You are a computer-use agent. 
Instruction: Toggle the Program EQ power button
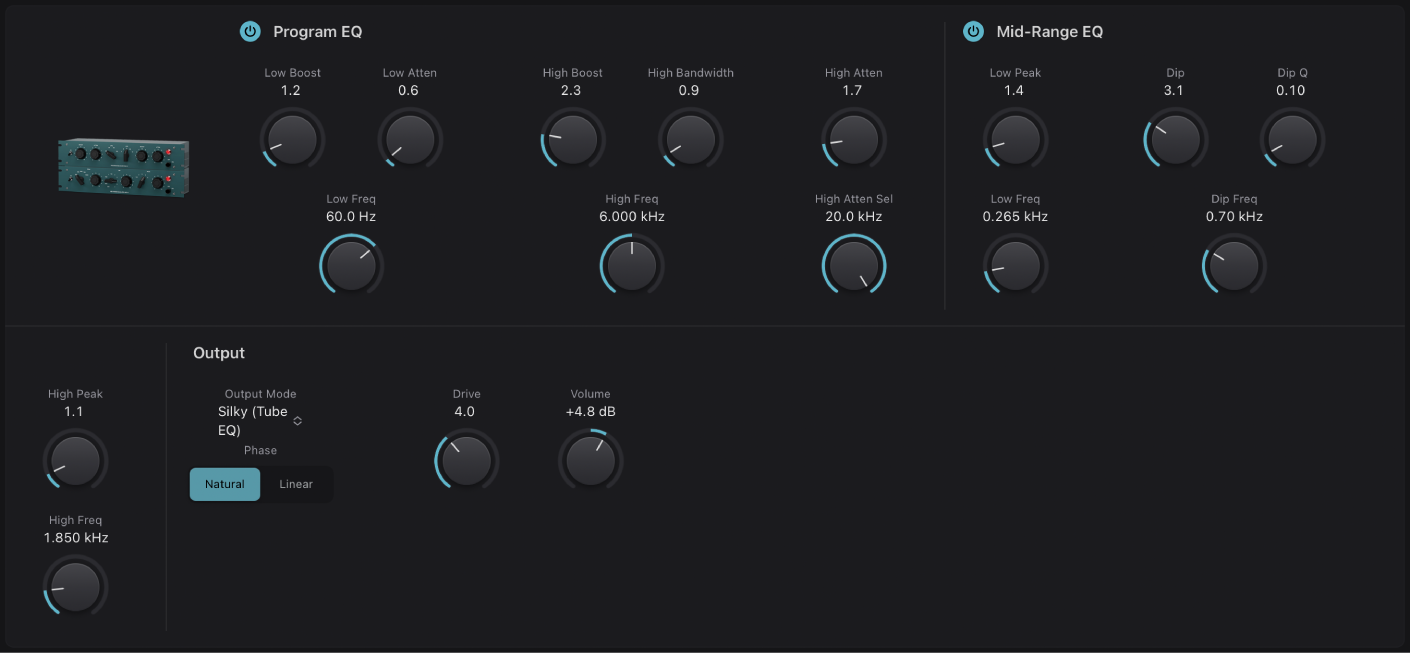coord(249,31)
